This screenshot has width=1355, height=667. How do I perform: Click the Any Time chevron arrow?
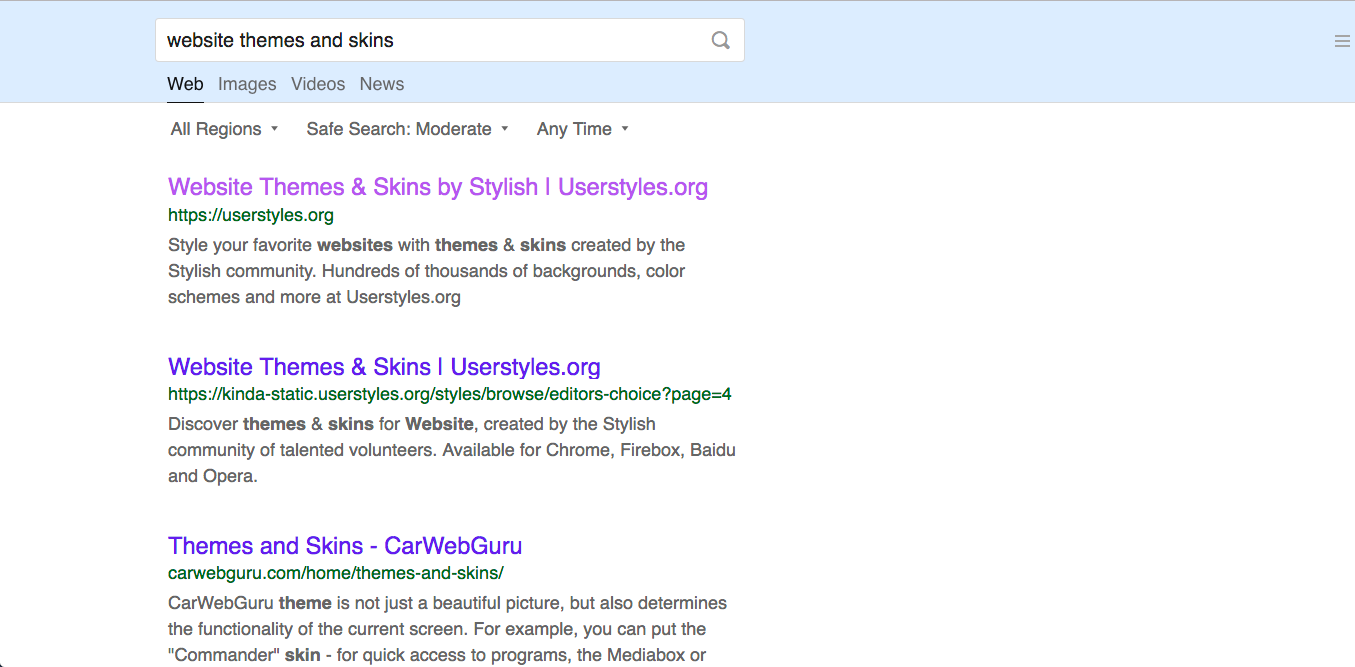pos(625,129)
